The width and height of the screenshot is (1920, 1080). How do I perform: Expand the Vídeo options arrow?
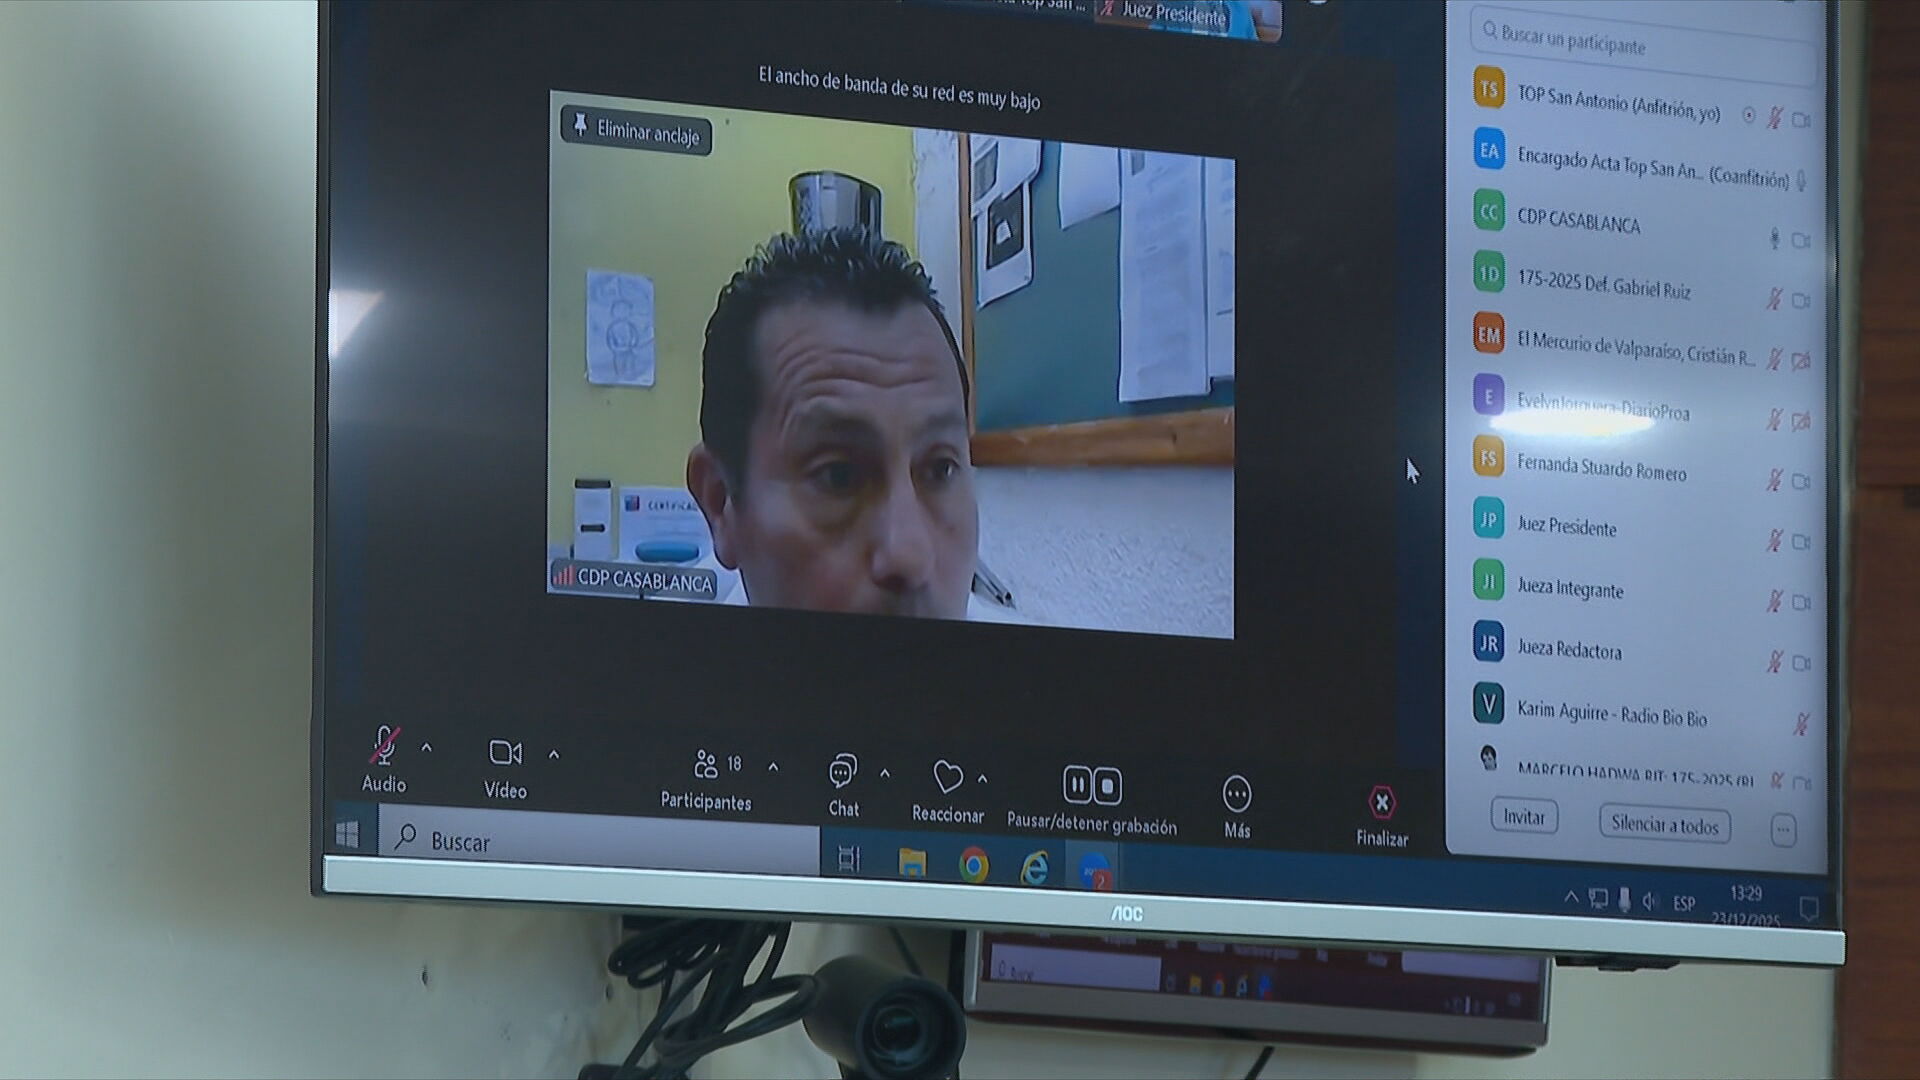[554, 755]
